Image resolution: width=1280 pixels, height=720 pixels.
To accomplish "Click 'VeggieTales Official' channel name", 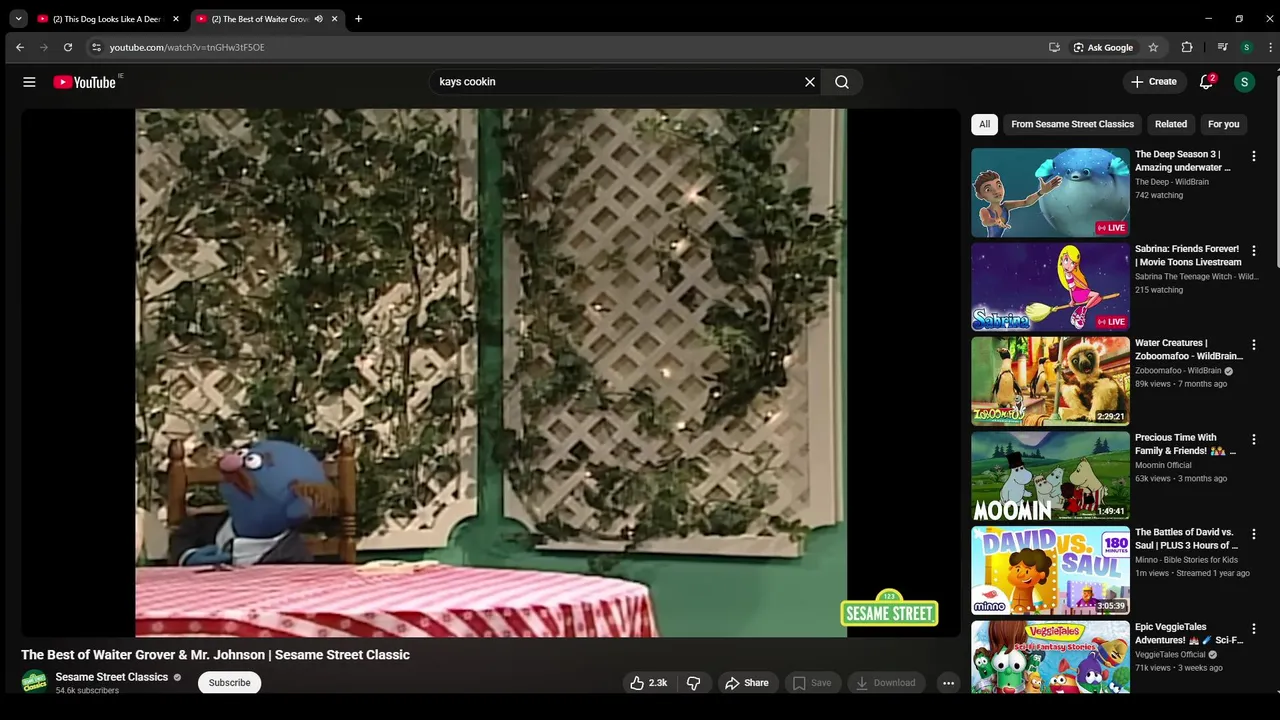I will [1170, 655].
